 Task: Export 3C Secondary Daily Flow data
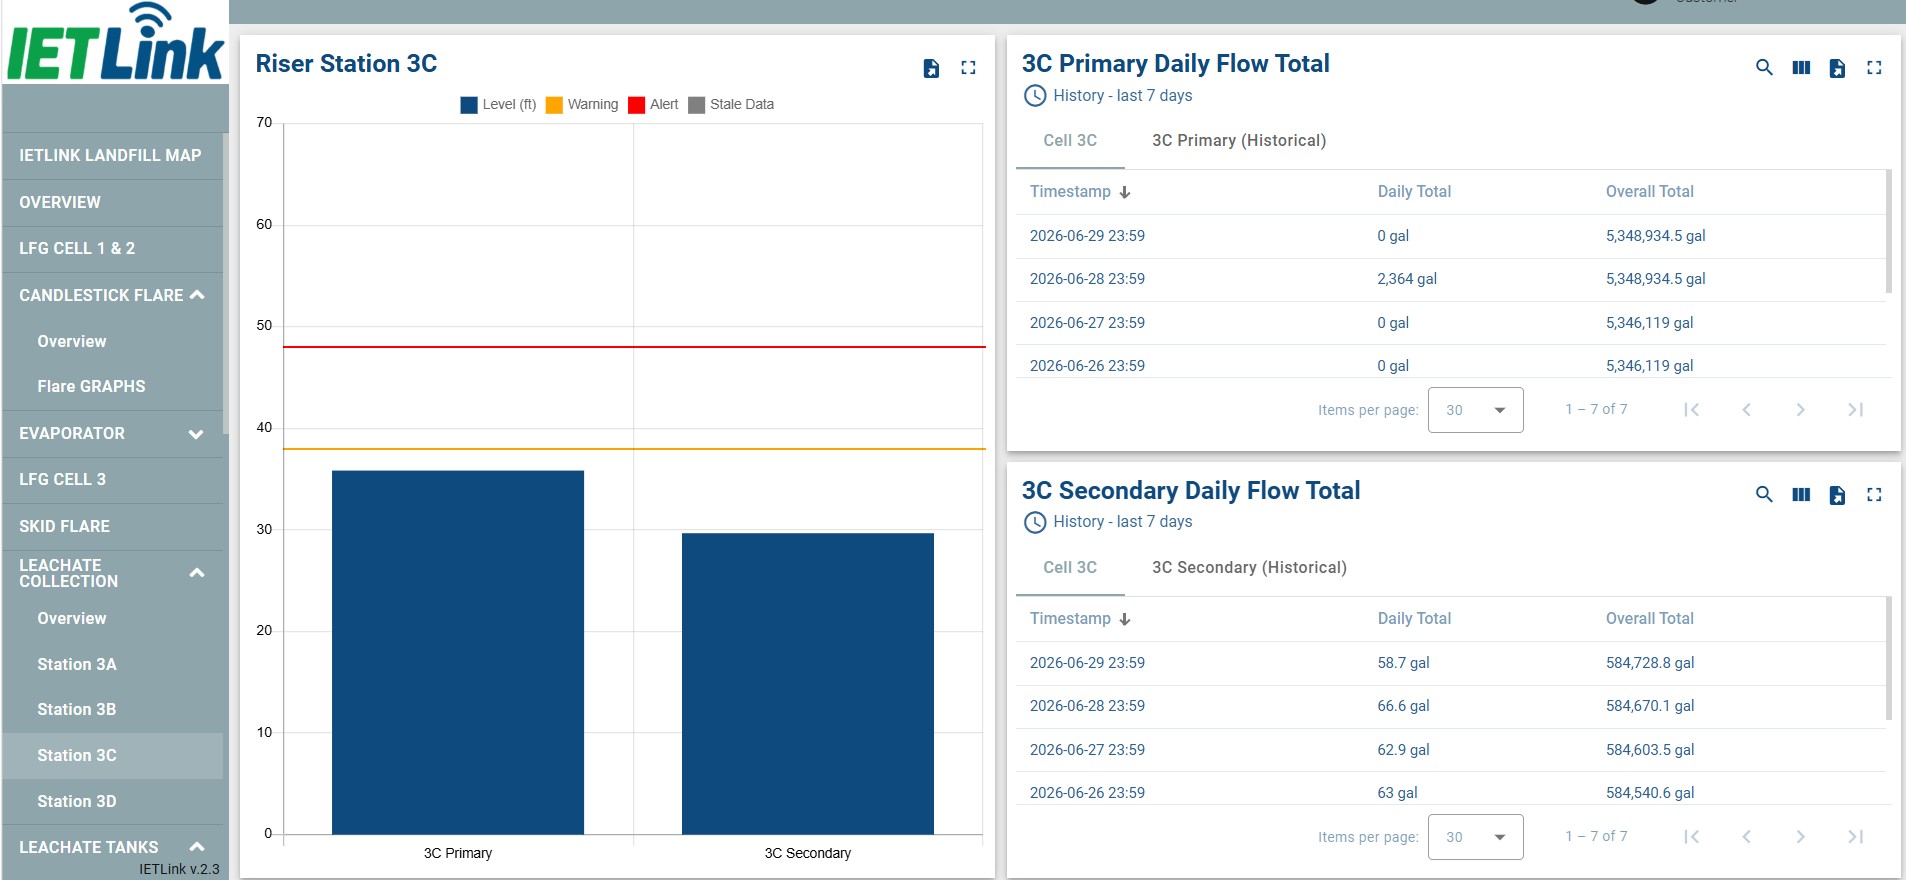pyautogui.click(x=1837, y=494)
